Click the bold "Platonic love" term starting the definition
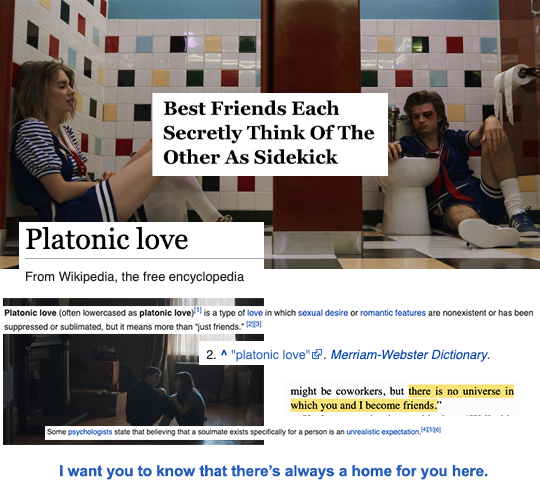540x488 pixels. (x=30, y=313)
